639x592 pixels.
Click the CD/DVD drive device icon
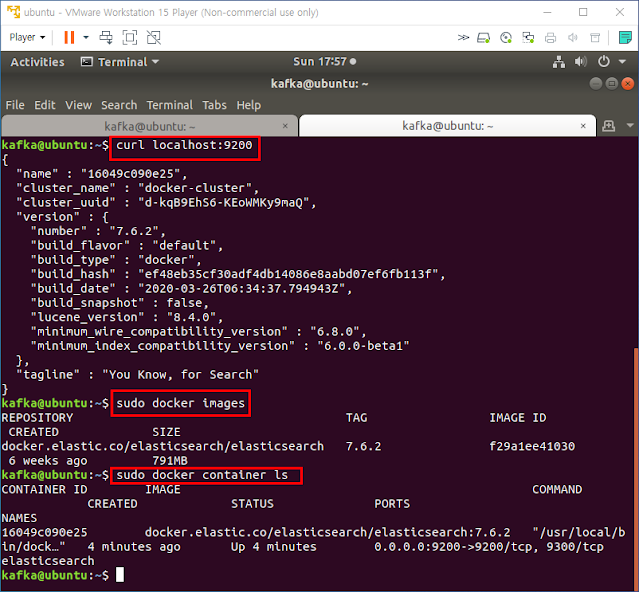click(506, 38)
